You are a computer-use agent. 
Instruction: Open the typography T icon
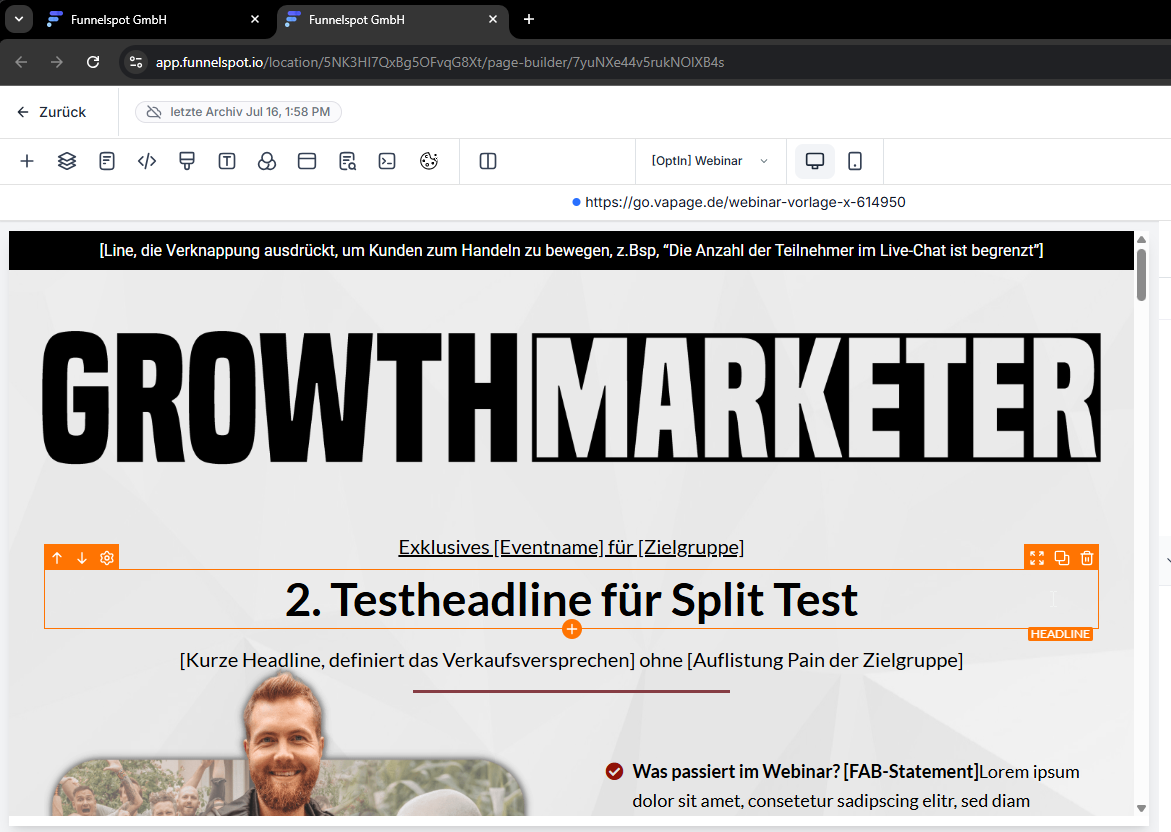click(227, 161)
